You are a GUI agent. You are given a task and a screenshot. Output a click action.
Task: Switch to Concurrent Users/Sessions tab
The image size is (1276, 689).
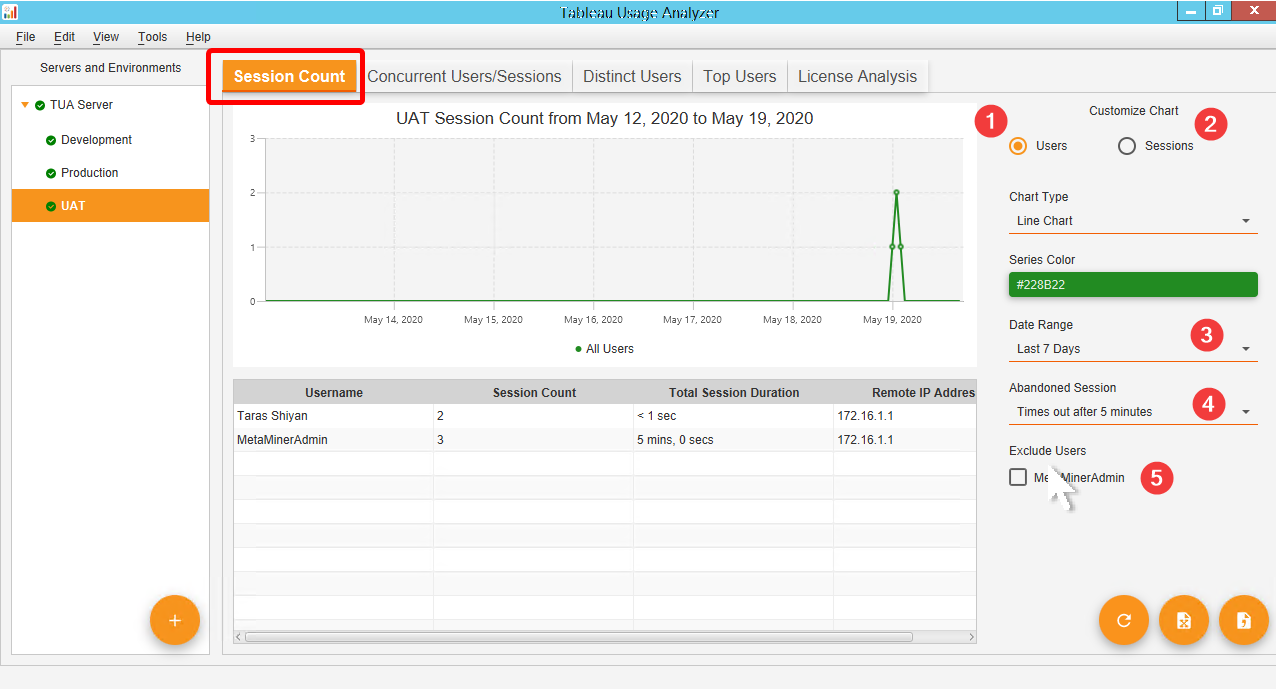[465, 76]
